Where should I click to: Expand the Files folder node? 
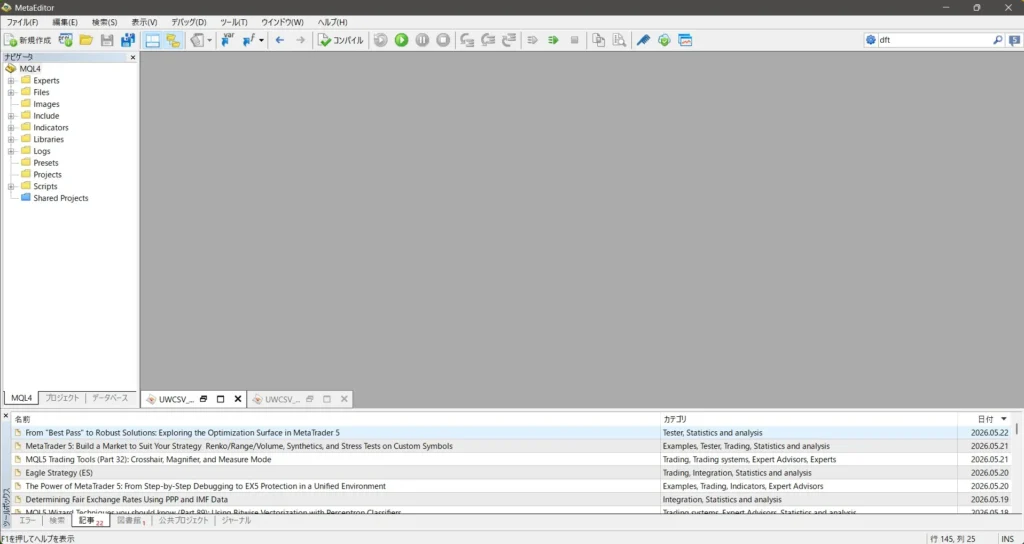click(x=11, y=92)
